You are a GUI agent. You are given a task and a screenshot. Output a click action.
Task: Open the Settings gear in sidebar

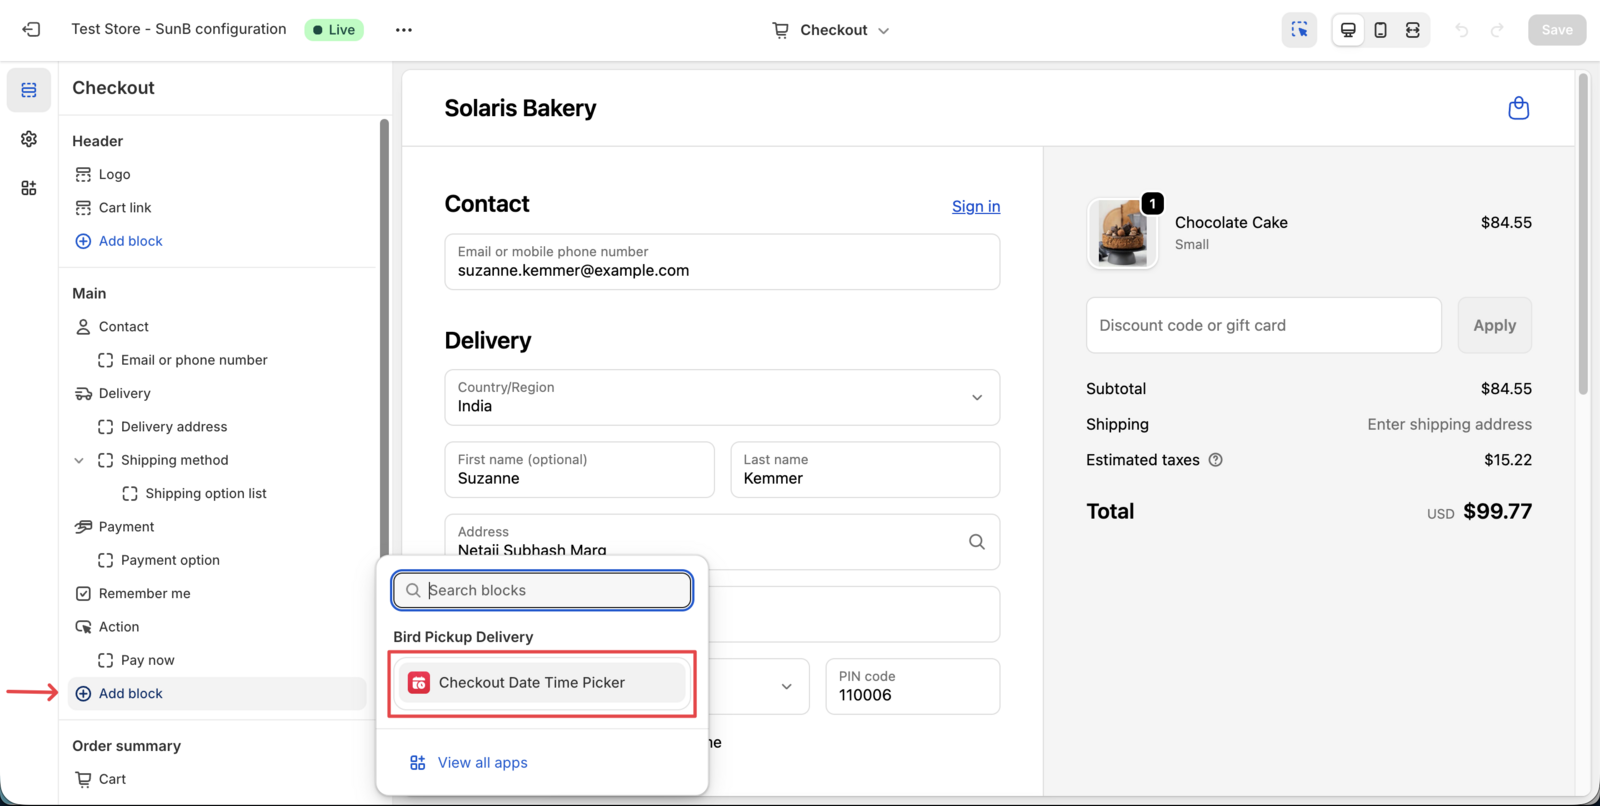click(x=29, y=139)
